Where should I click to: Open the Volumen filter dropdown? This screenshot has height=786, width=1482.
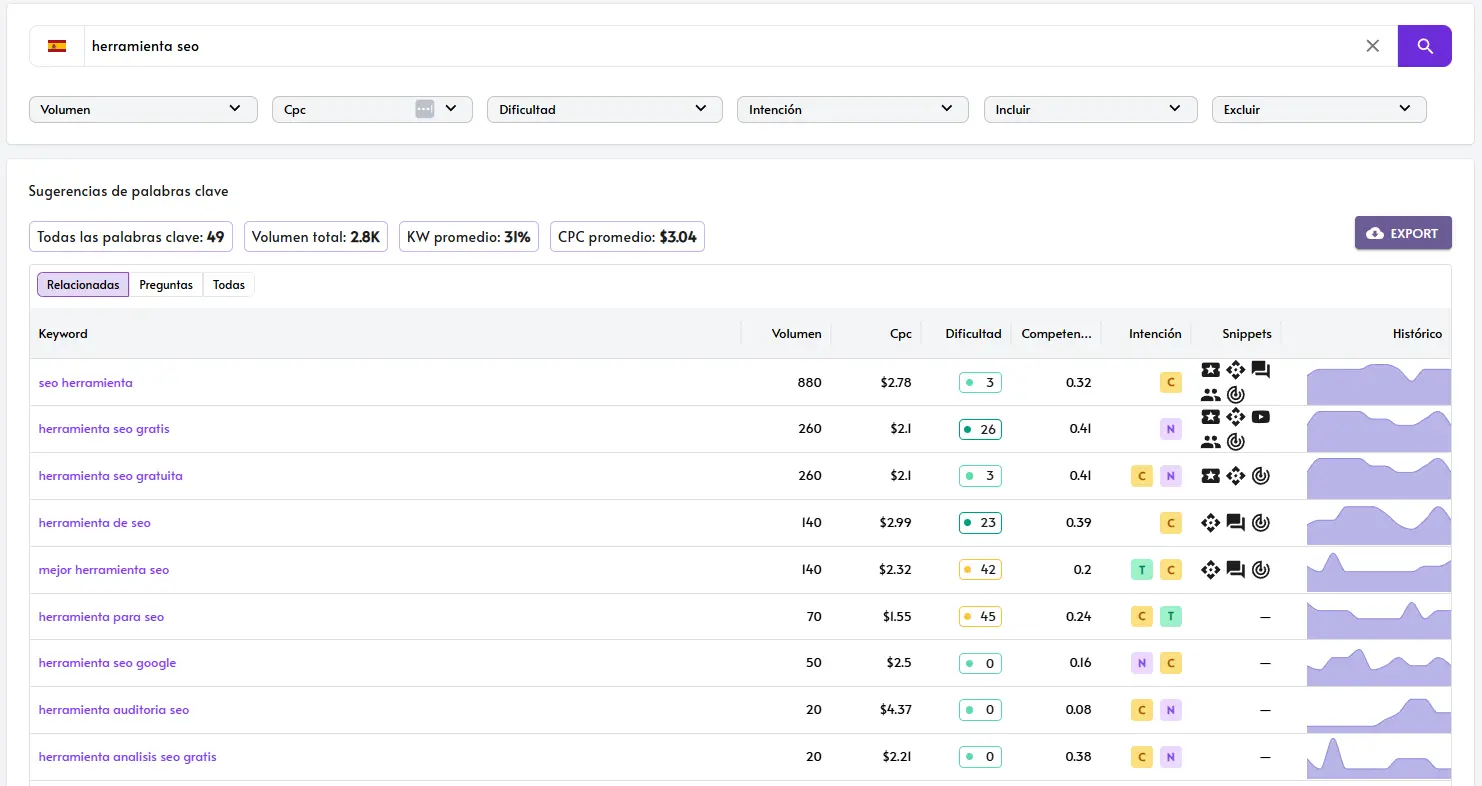tap(143, 109)
